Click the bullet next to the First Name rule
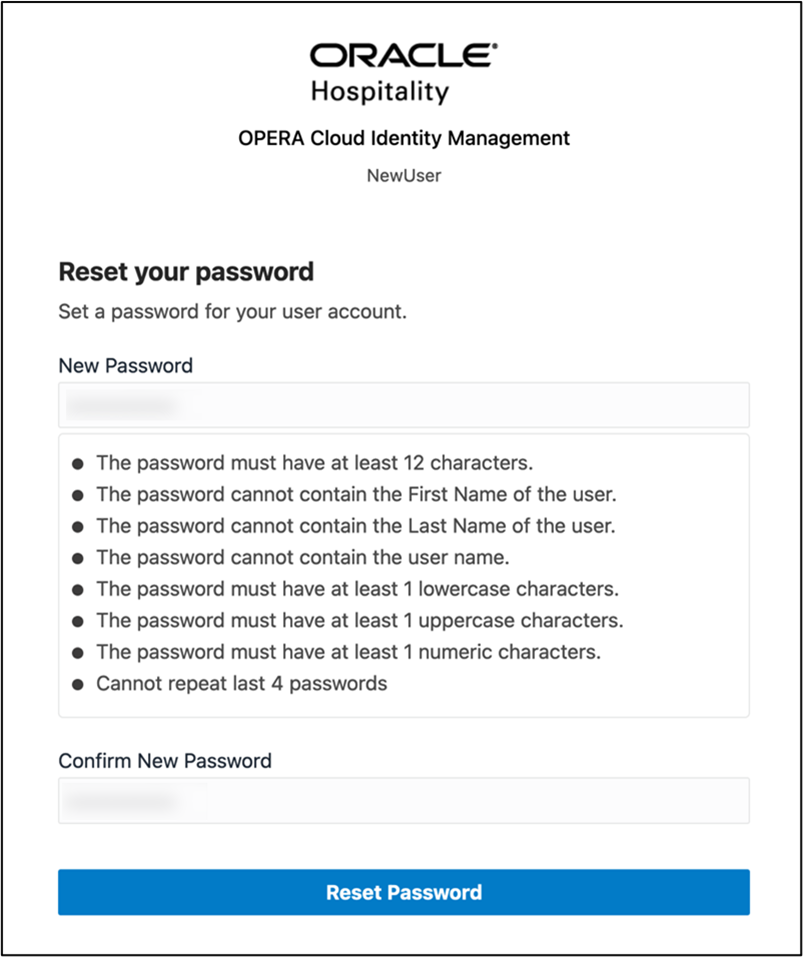803x957 pixels. pyautogui.click(x=79, y=494)
